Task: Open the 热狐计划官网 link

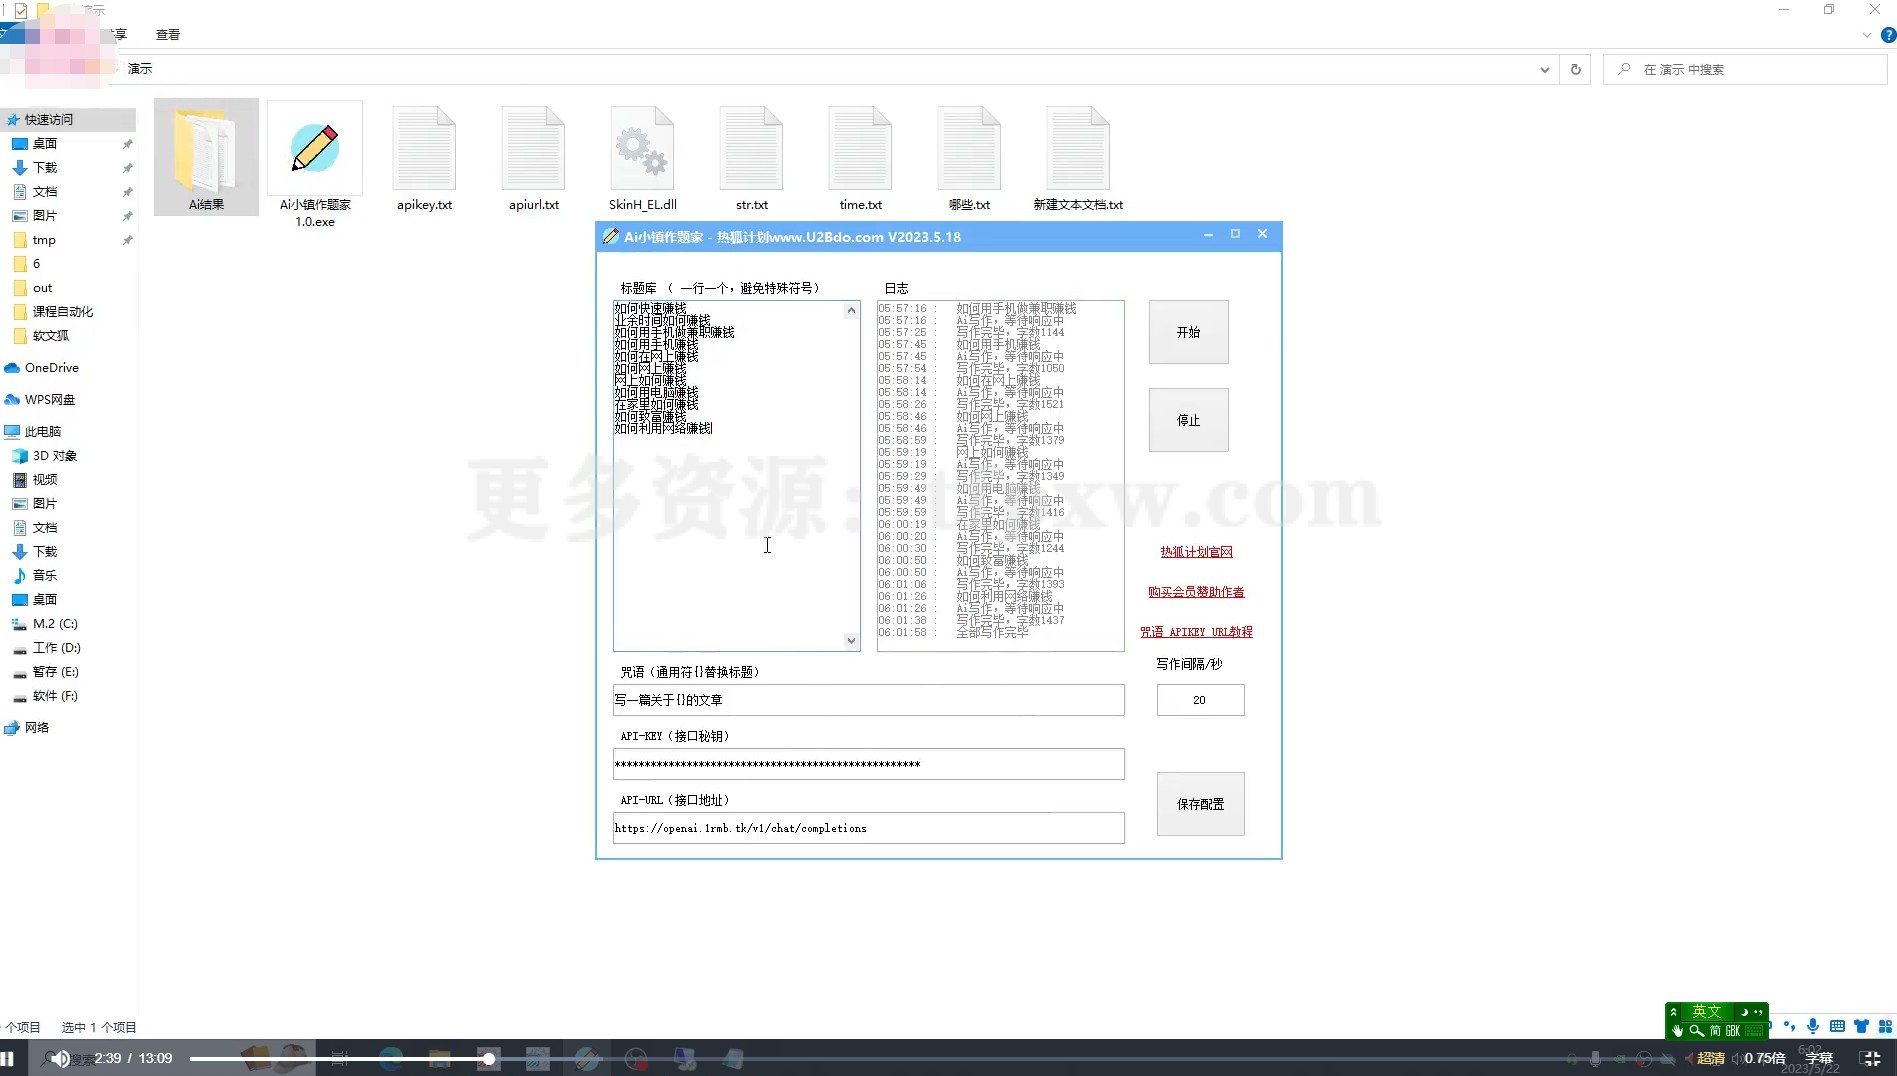Action: 1195,551
